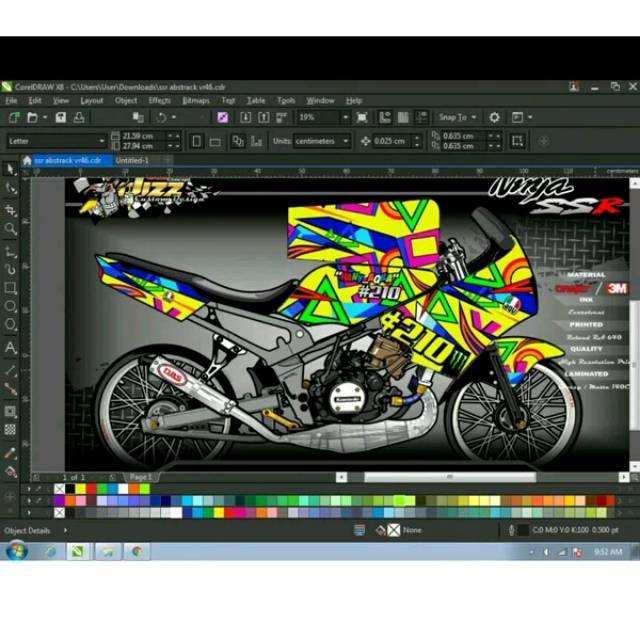
Task: Toggle Show Guidelines button
Action: point(421,118)
